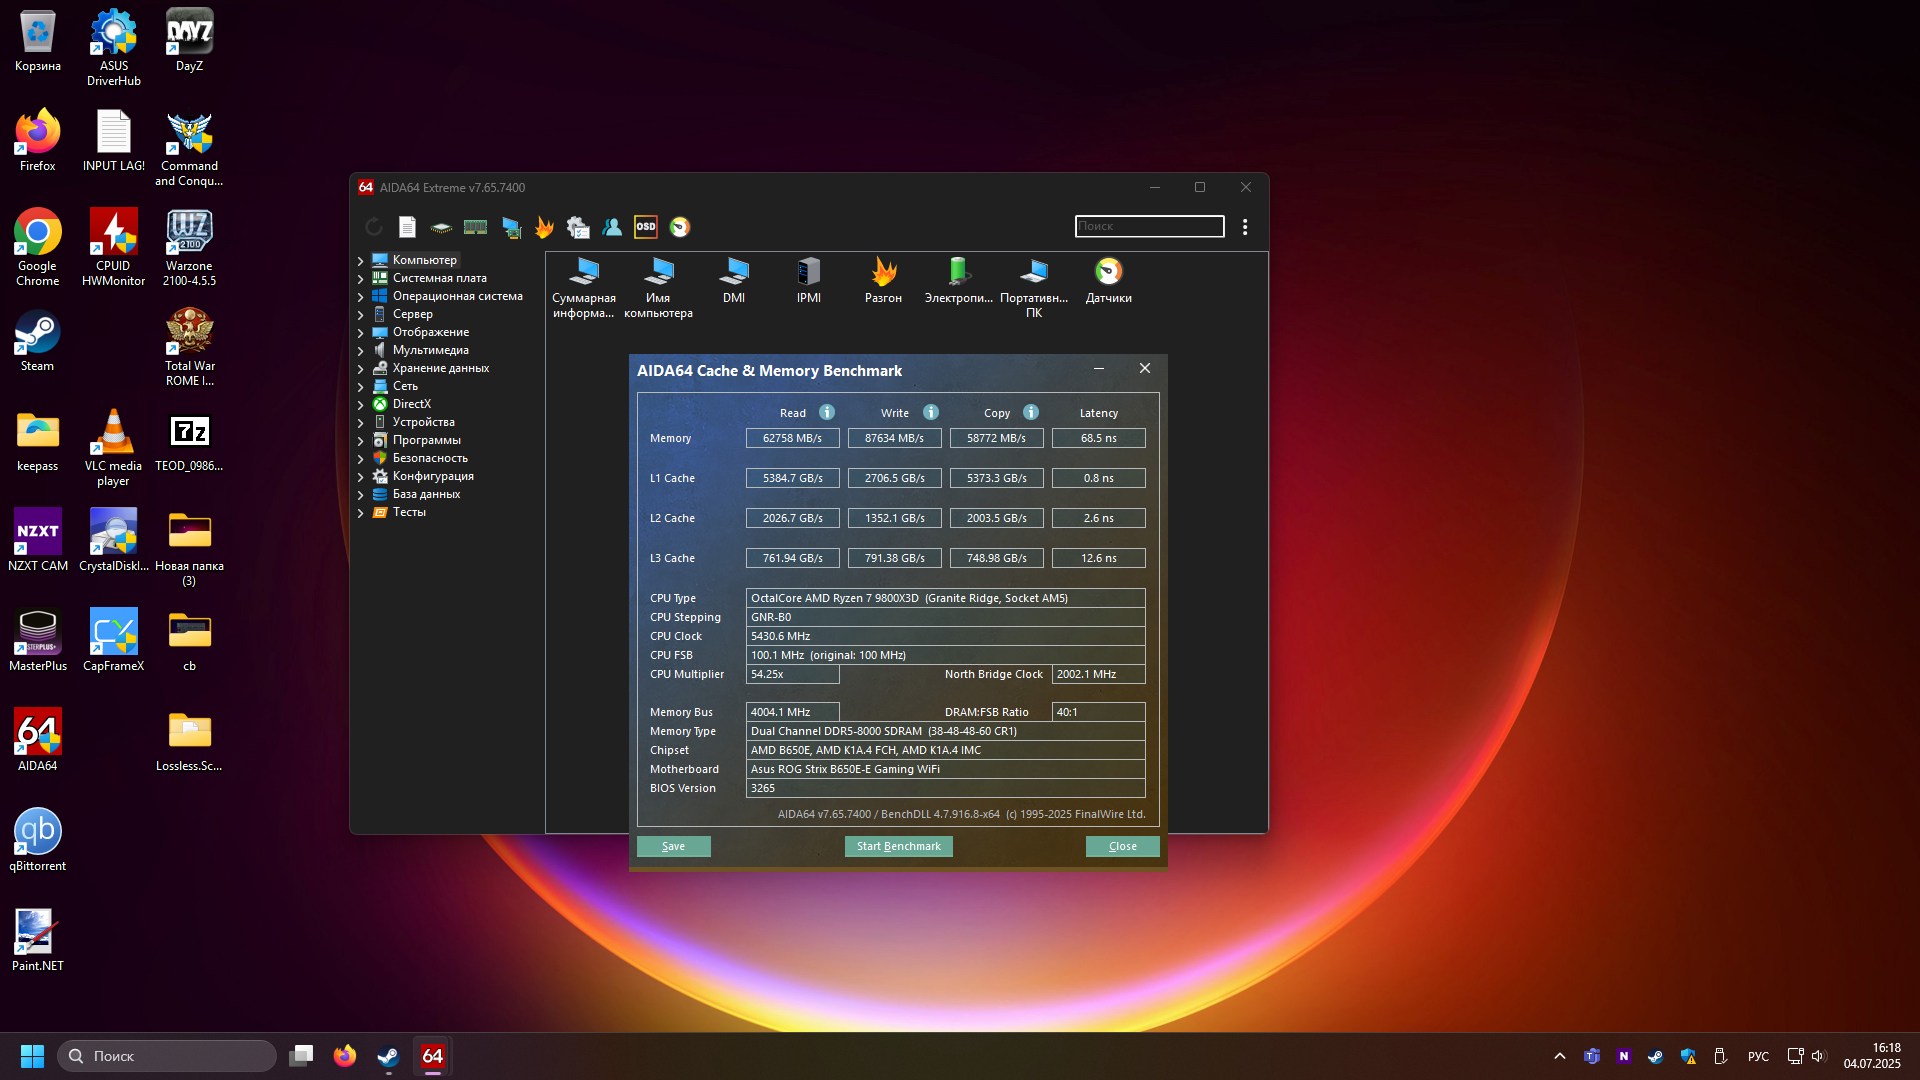
Task: Open Task View on the taskbar
Action: (301, 1056)
